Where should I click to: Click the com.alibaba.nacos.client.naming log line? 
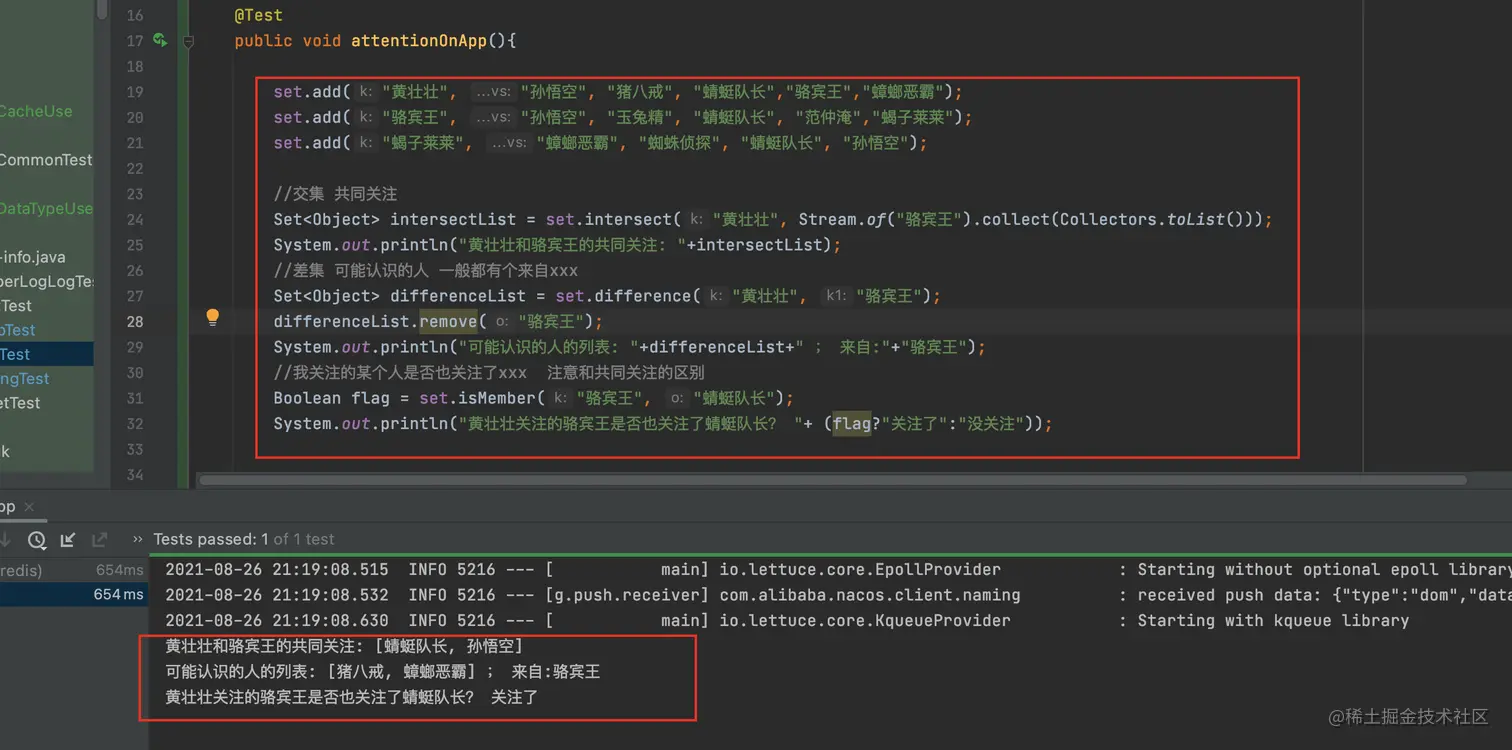pos(838,595)
